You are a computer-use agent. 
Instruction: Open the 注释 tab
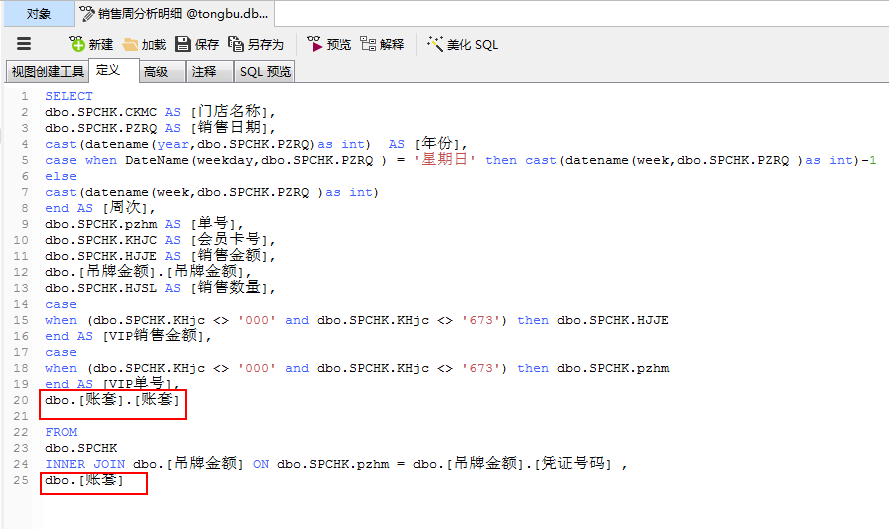209,71
